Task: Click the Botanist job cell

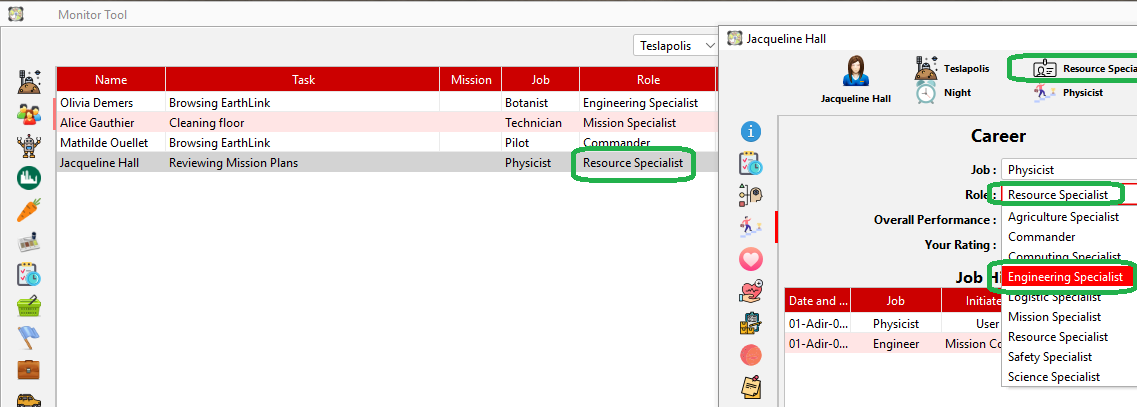Action: [x=540, y=103]
